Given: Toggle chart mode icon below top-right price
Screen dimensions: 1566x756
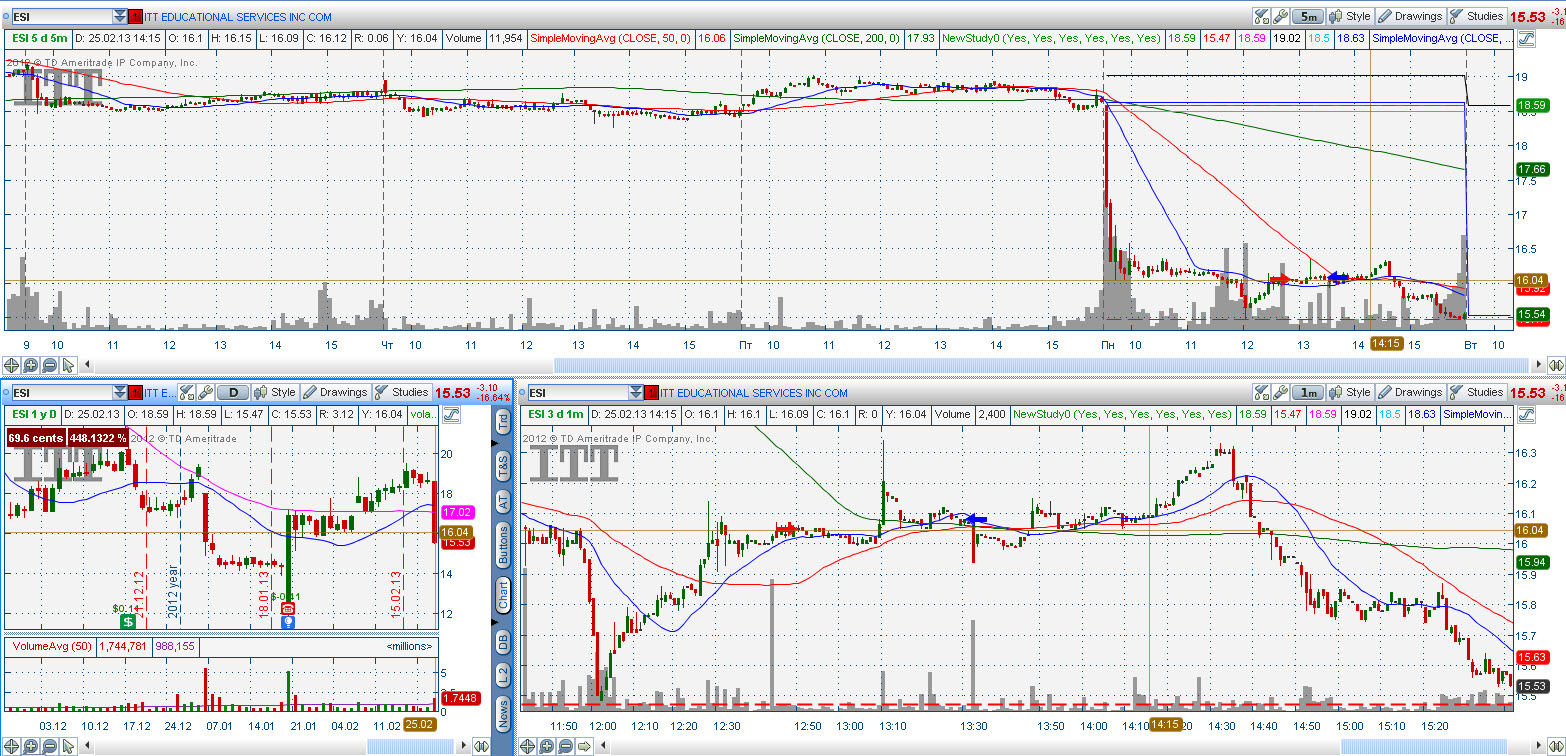Looking at the screenshot, I should coord(1525,39).
